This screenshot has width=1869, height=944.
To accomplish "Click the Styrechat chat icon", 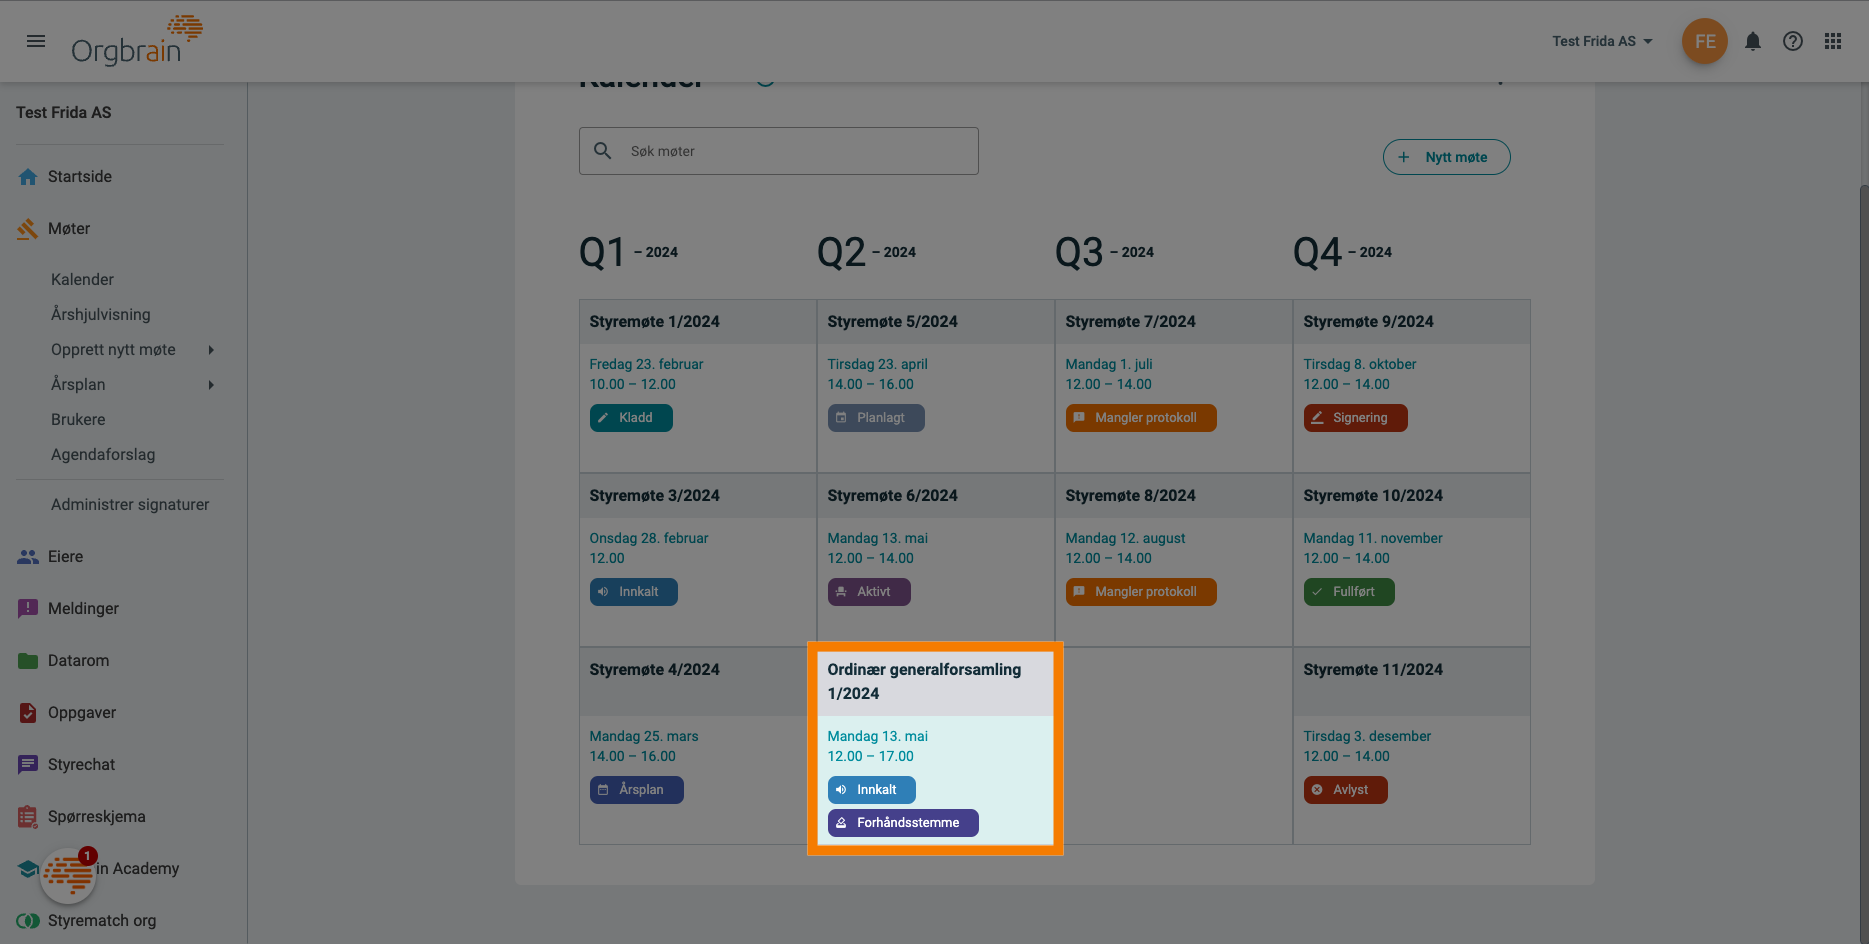I will (x=28, y=765).
